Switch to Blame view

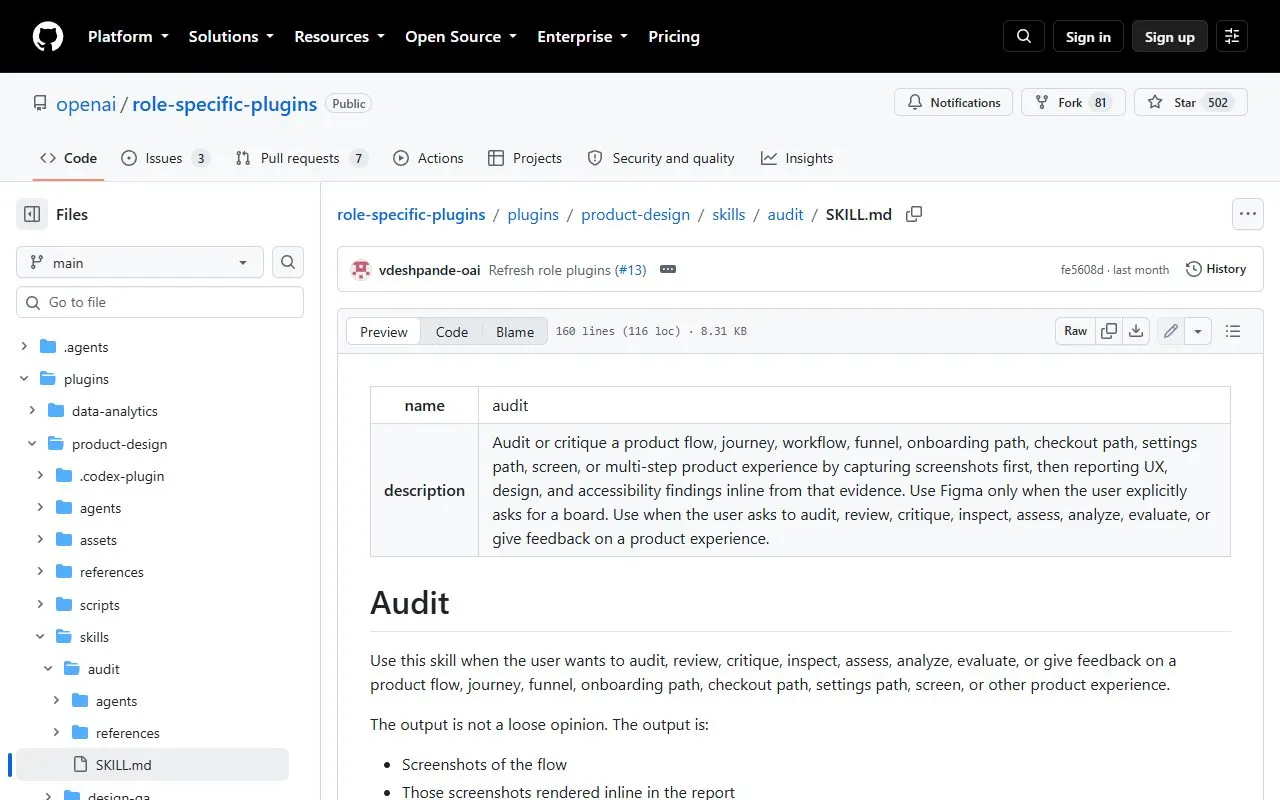click(x=515, y=332)
